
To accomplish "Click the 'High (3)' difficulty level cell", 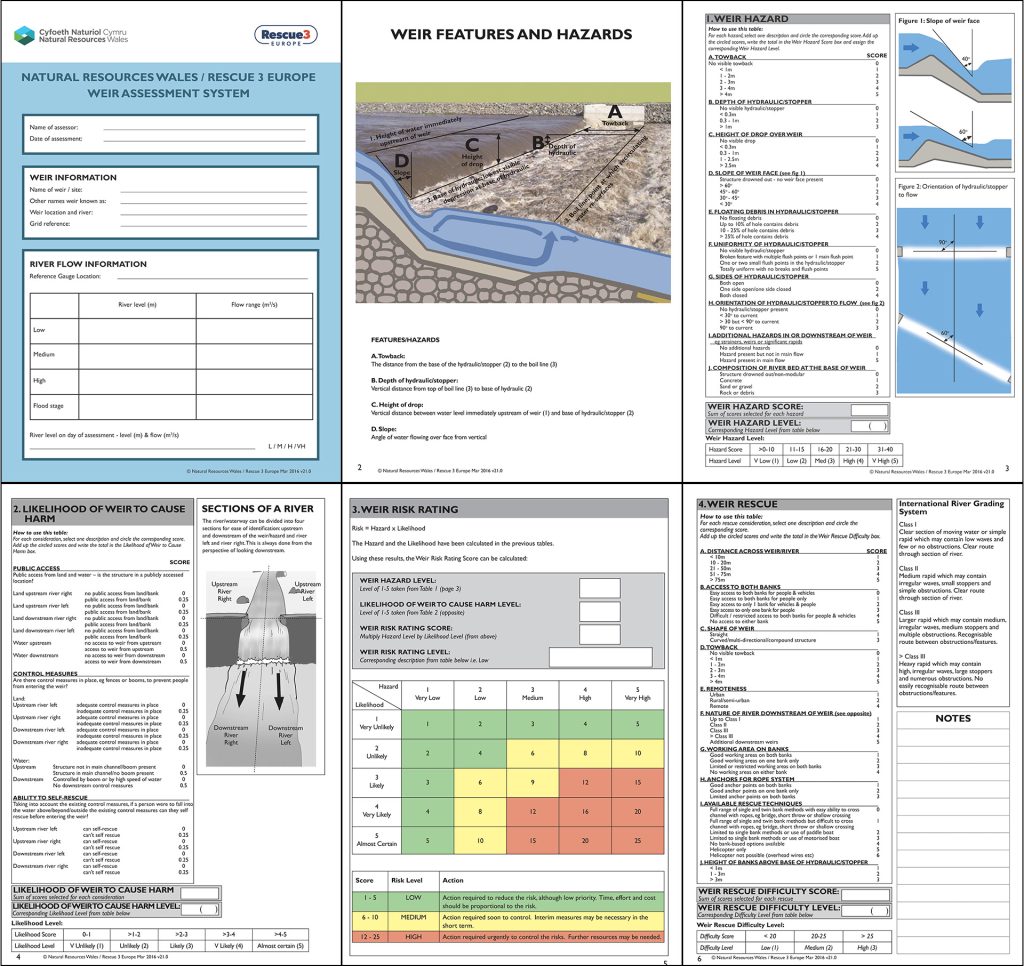I will point(867,948).
